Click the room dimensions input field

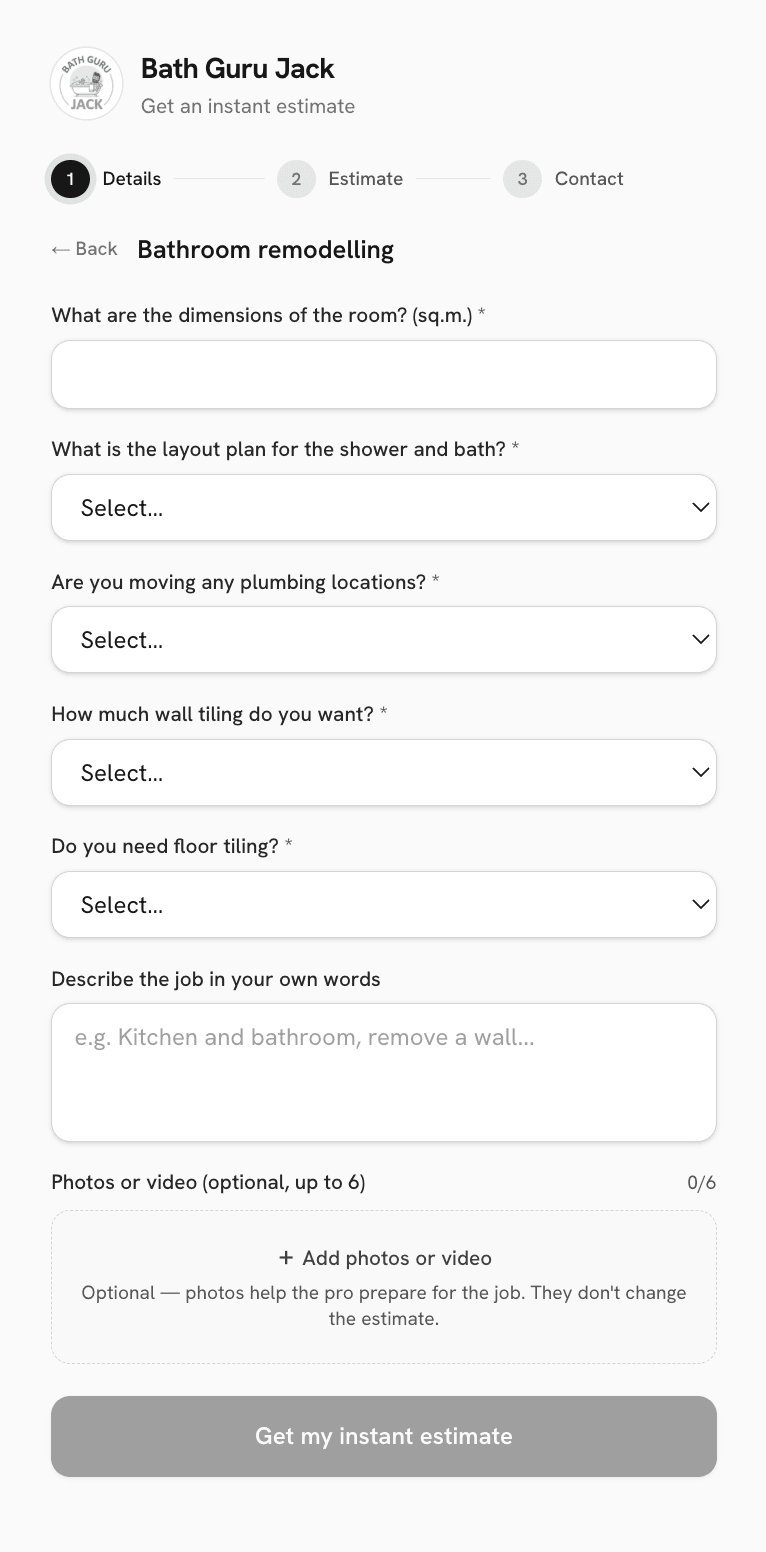(x=384, y=374)
